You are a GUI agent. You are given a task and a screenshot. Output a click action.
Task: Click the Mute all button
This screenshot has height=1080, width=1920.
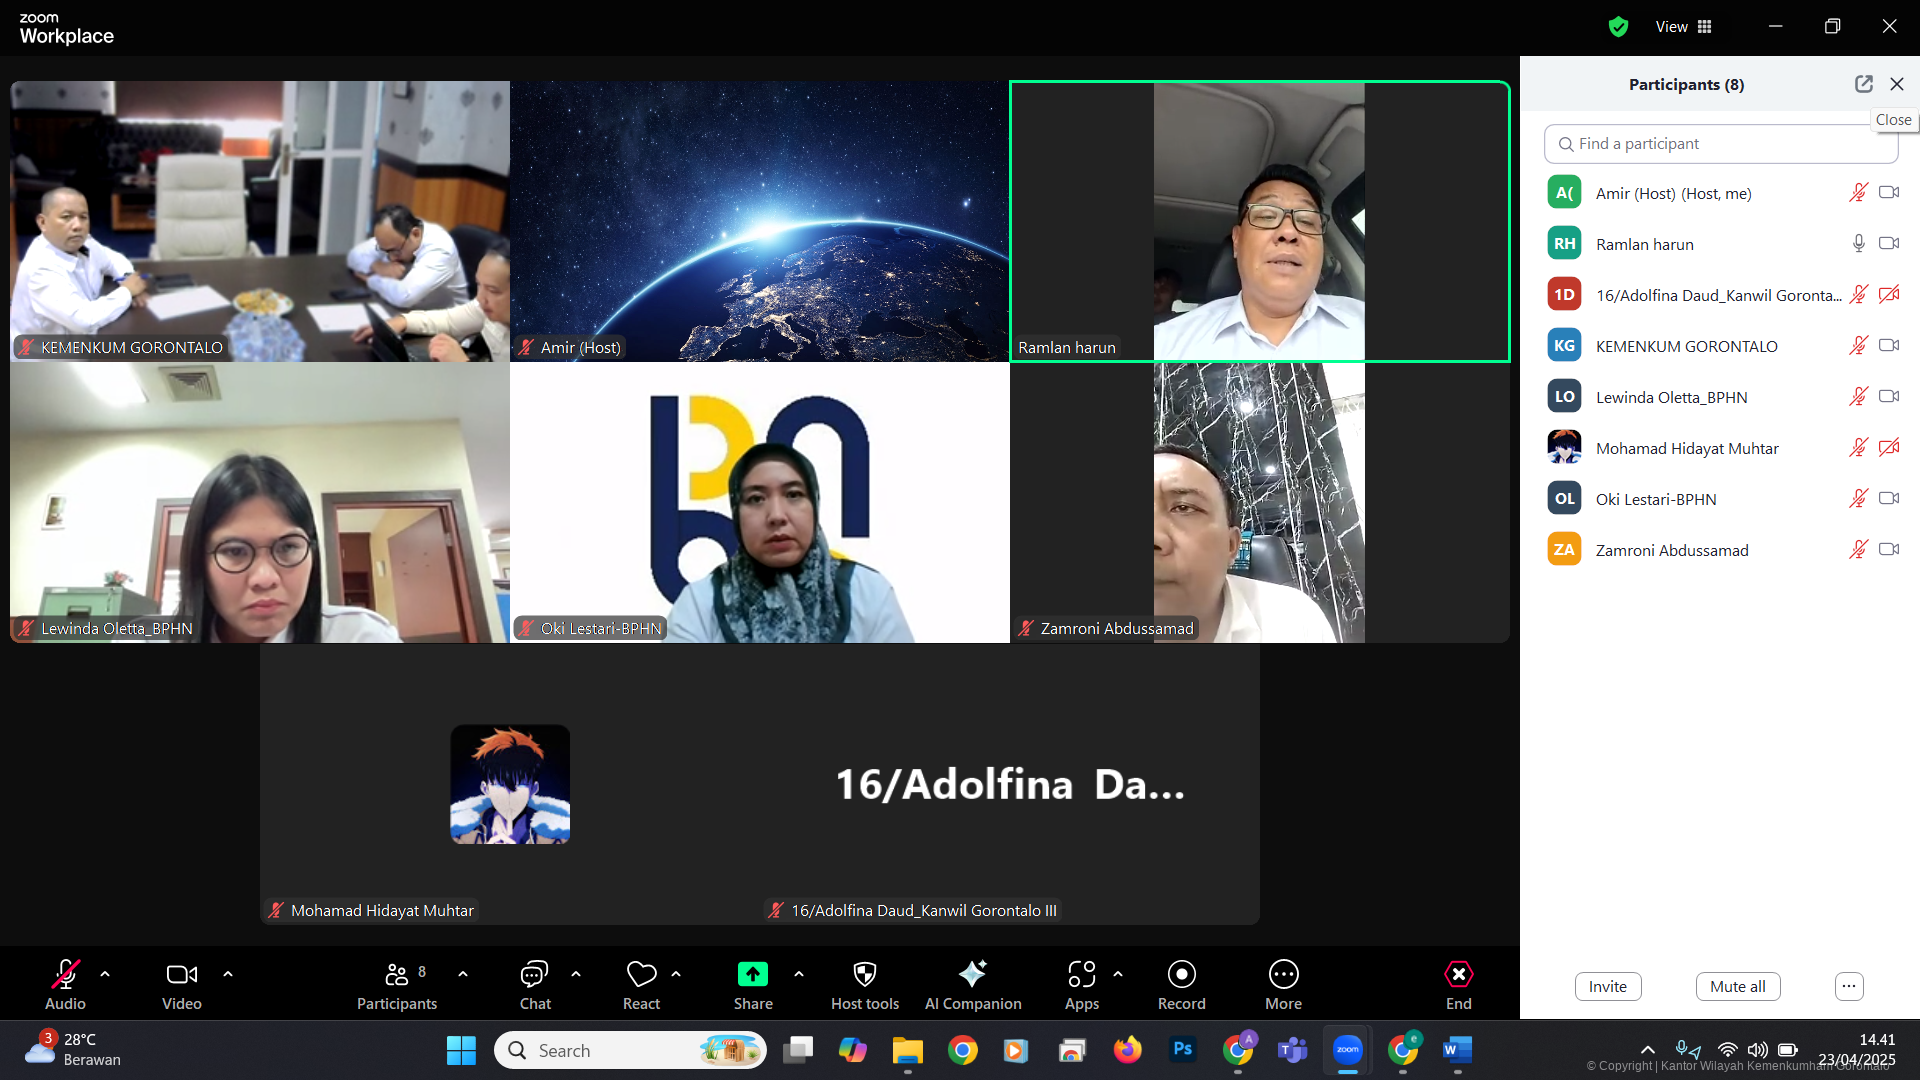click(1737, 986)
